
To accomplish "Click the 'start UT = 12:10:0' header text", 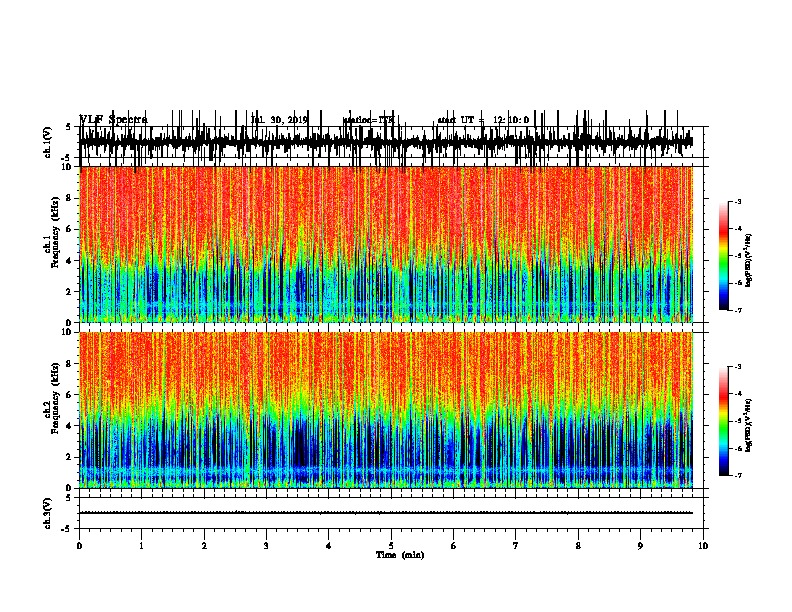I will point(483,120).
